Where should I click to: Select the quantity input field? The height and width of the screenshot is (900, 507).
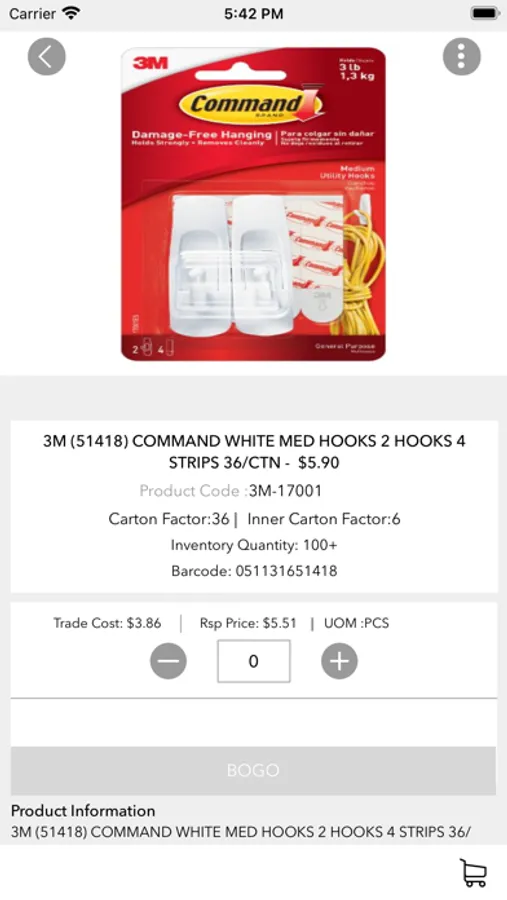pos(254,661)
